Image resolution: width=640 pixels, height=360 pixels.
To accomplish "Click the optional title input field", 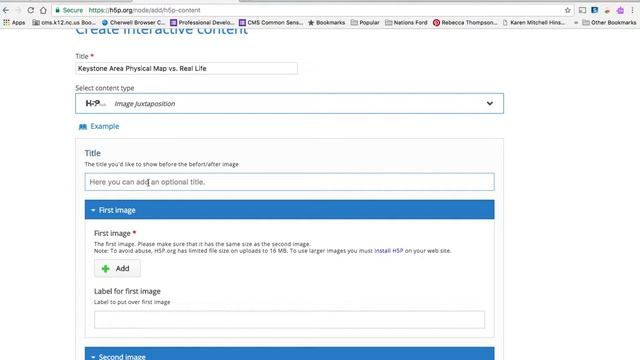I will (x=289, y=182).
